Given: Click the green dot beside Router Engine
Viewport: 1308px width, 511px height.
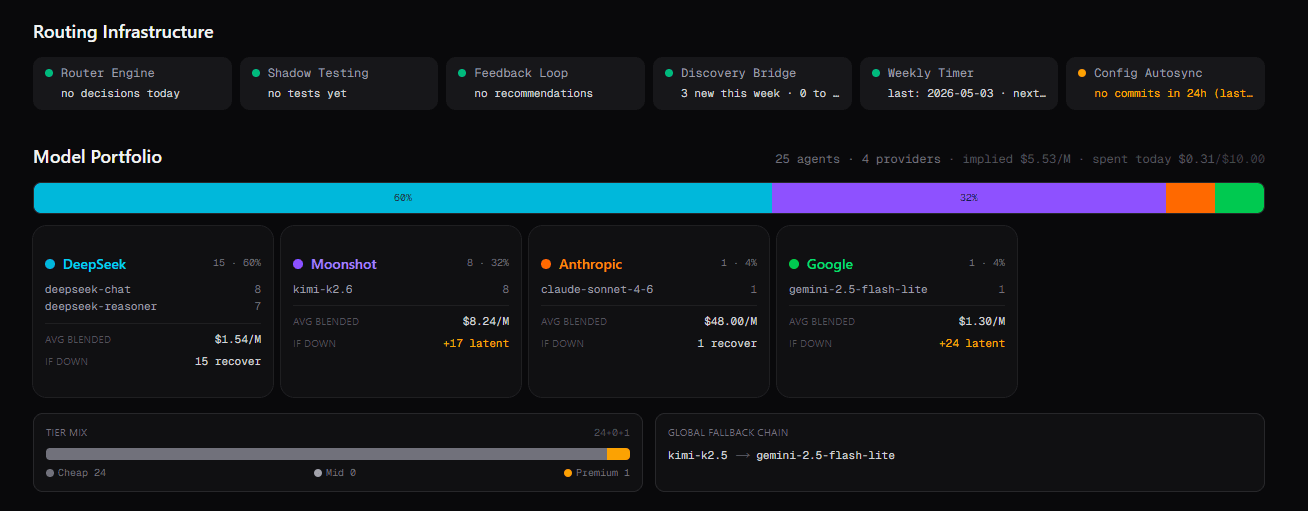Looking at the screenshot, I should pos(49,73).
